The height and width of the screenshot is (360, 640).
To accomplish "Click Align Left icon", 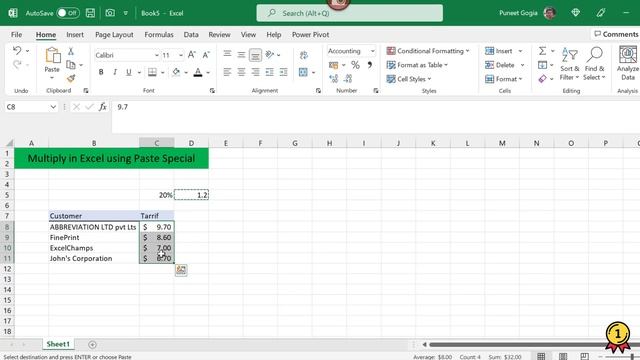I will tap(227, 72).
